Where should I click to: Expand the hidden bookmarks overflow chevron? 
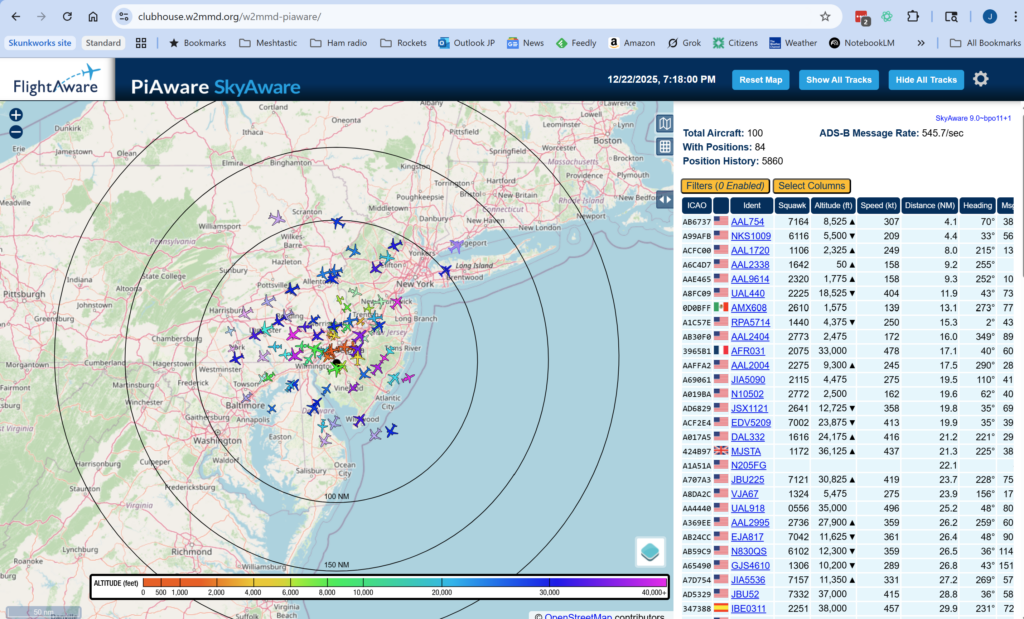tap(920, 43)
